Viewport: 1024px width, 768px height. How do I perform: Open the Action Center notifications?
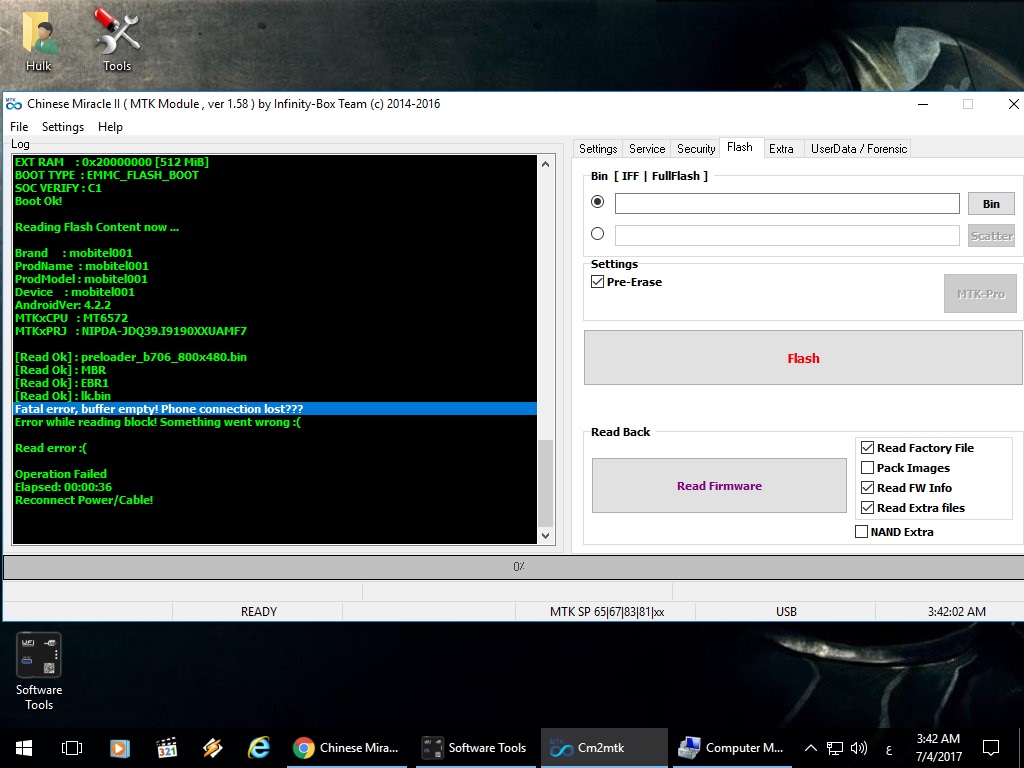pos(991,748)
